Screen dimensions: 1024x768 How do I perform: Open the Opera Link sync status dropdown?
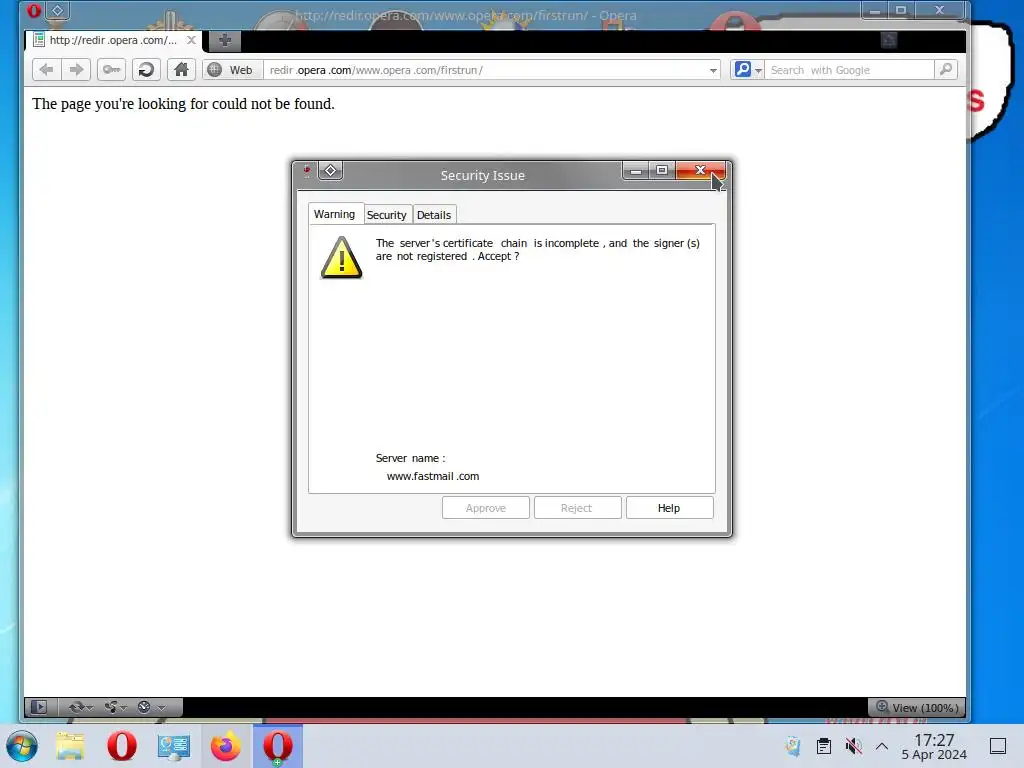(81, 707)
